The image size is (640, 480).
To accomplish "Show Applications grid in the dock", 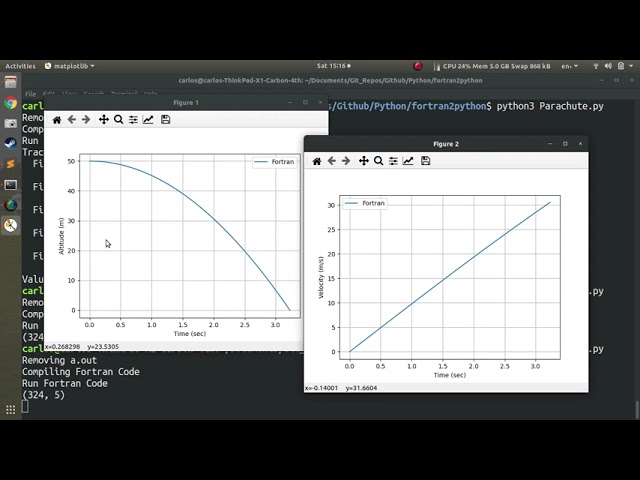I will point(11,409).
